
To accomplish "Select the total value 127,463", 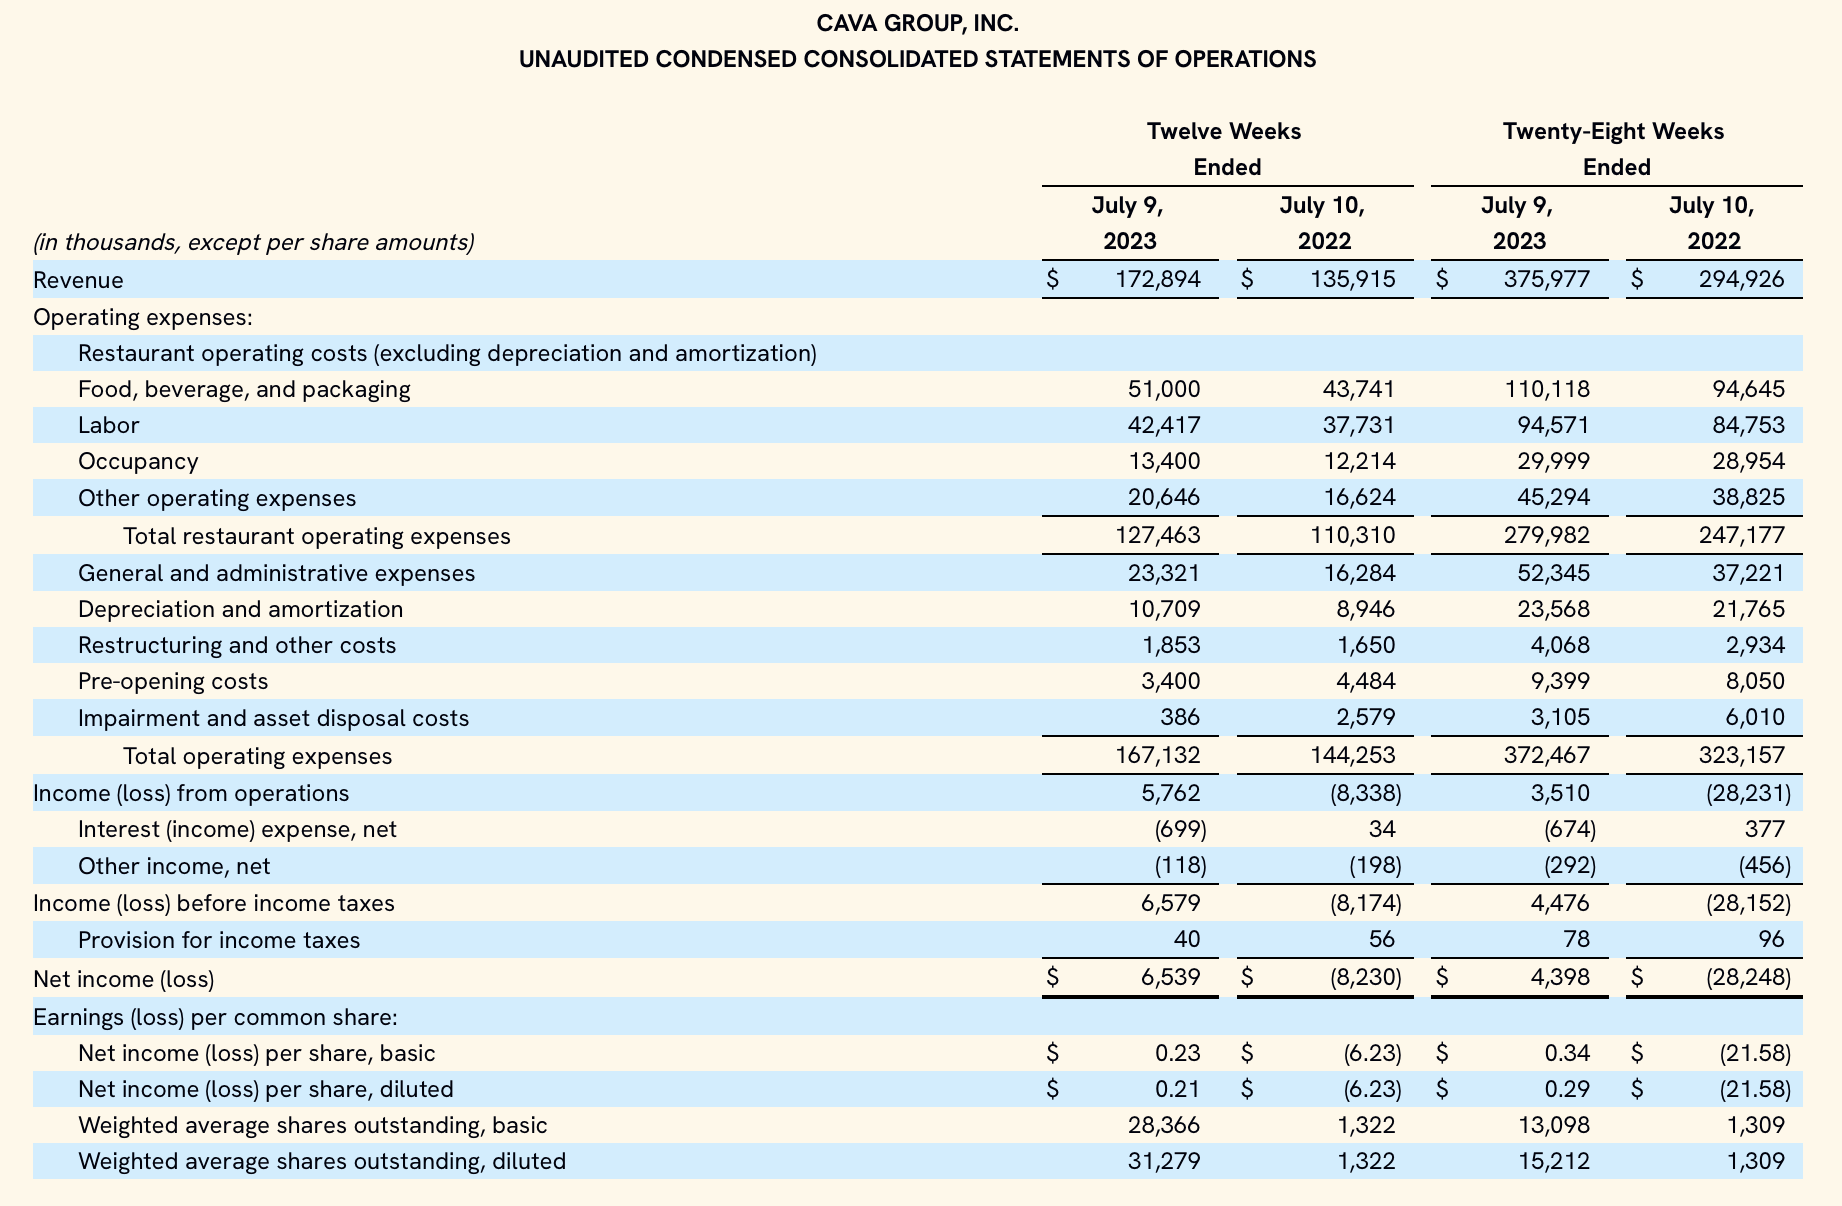I will click(x=1158, y=535).
